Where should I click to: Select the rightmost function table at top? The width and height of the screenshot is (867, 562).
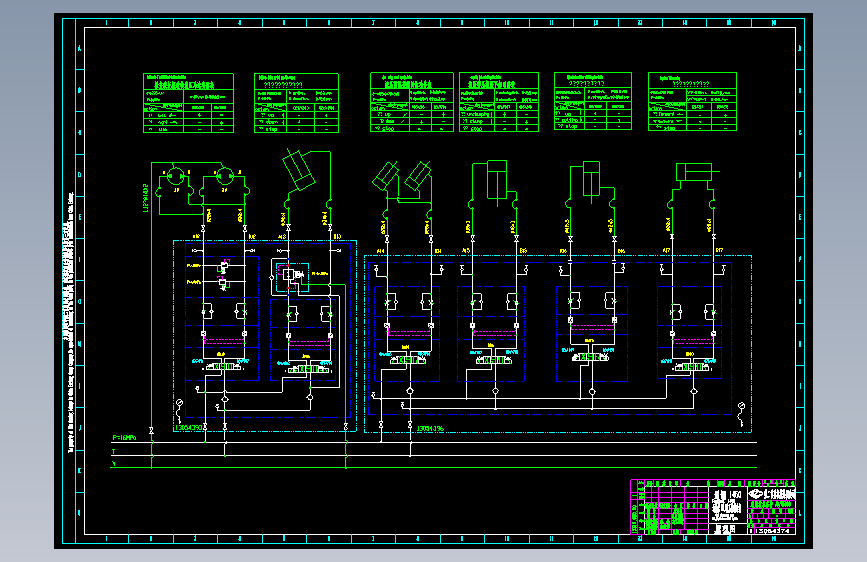(692, 101)
